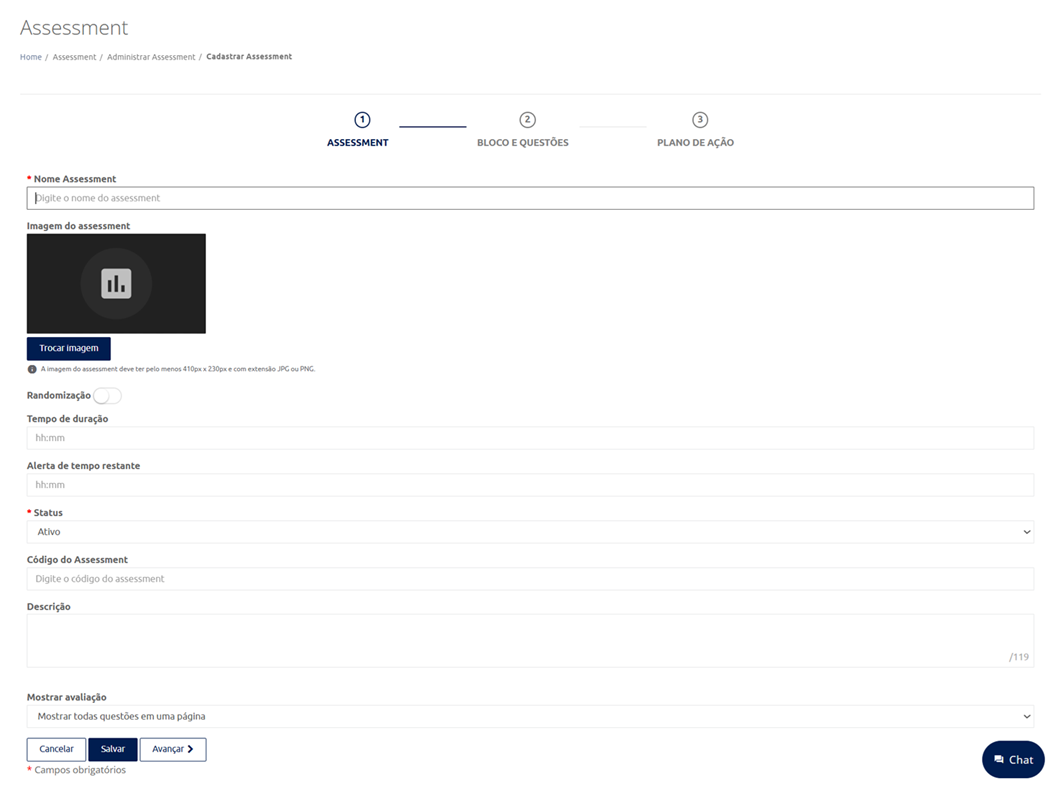The image size is (1061, 795).
Task: Click the info icon beside image size note
Action: click(x=32, y=369)
